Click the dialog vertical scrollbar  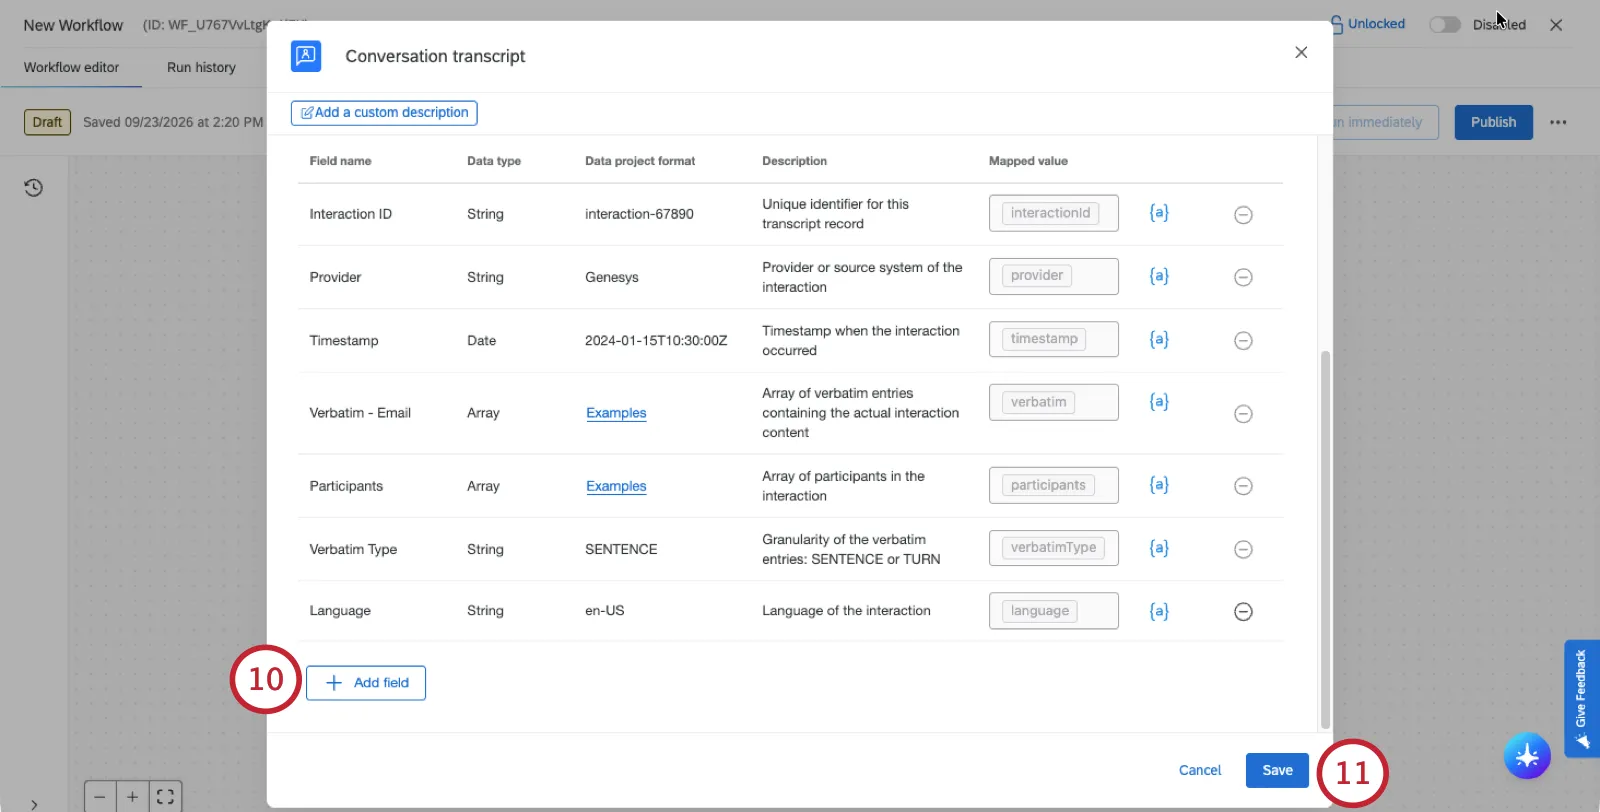[x=1325, y=539]
